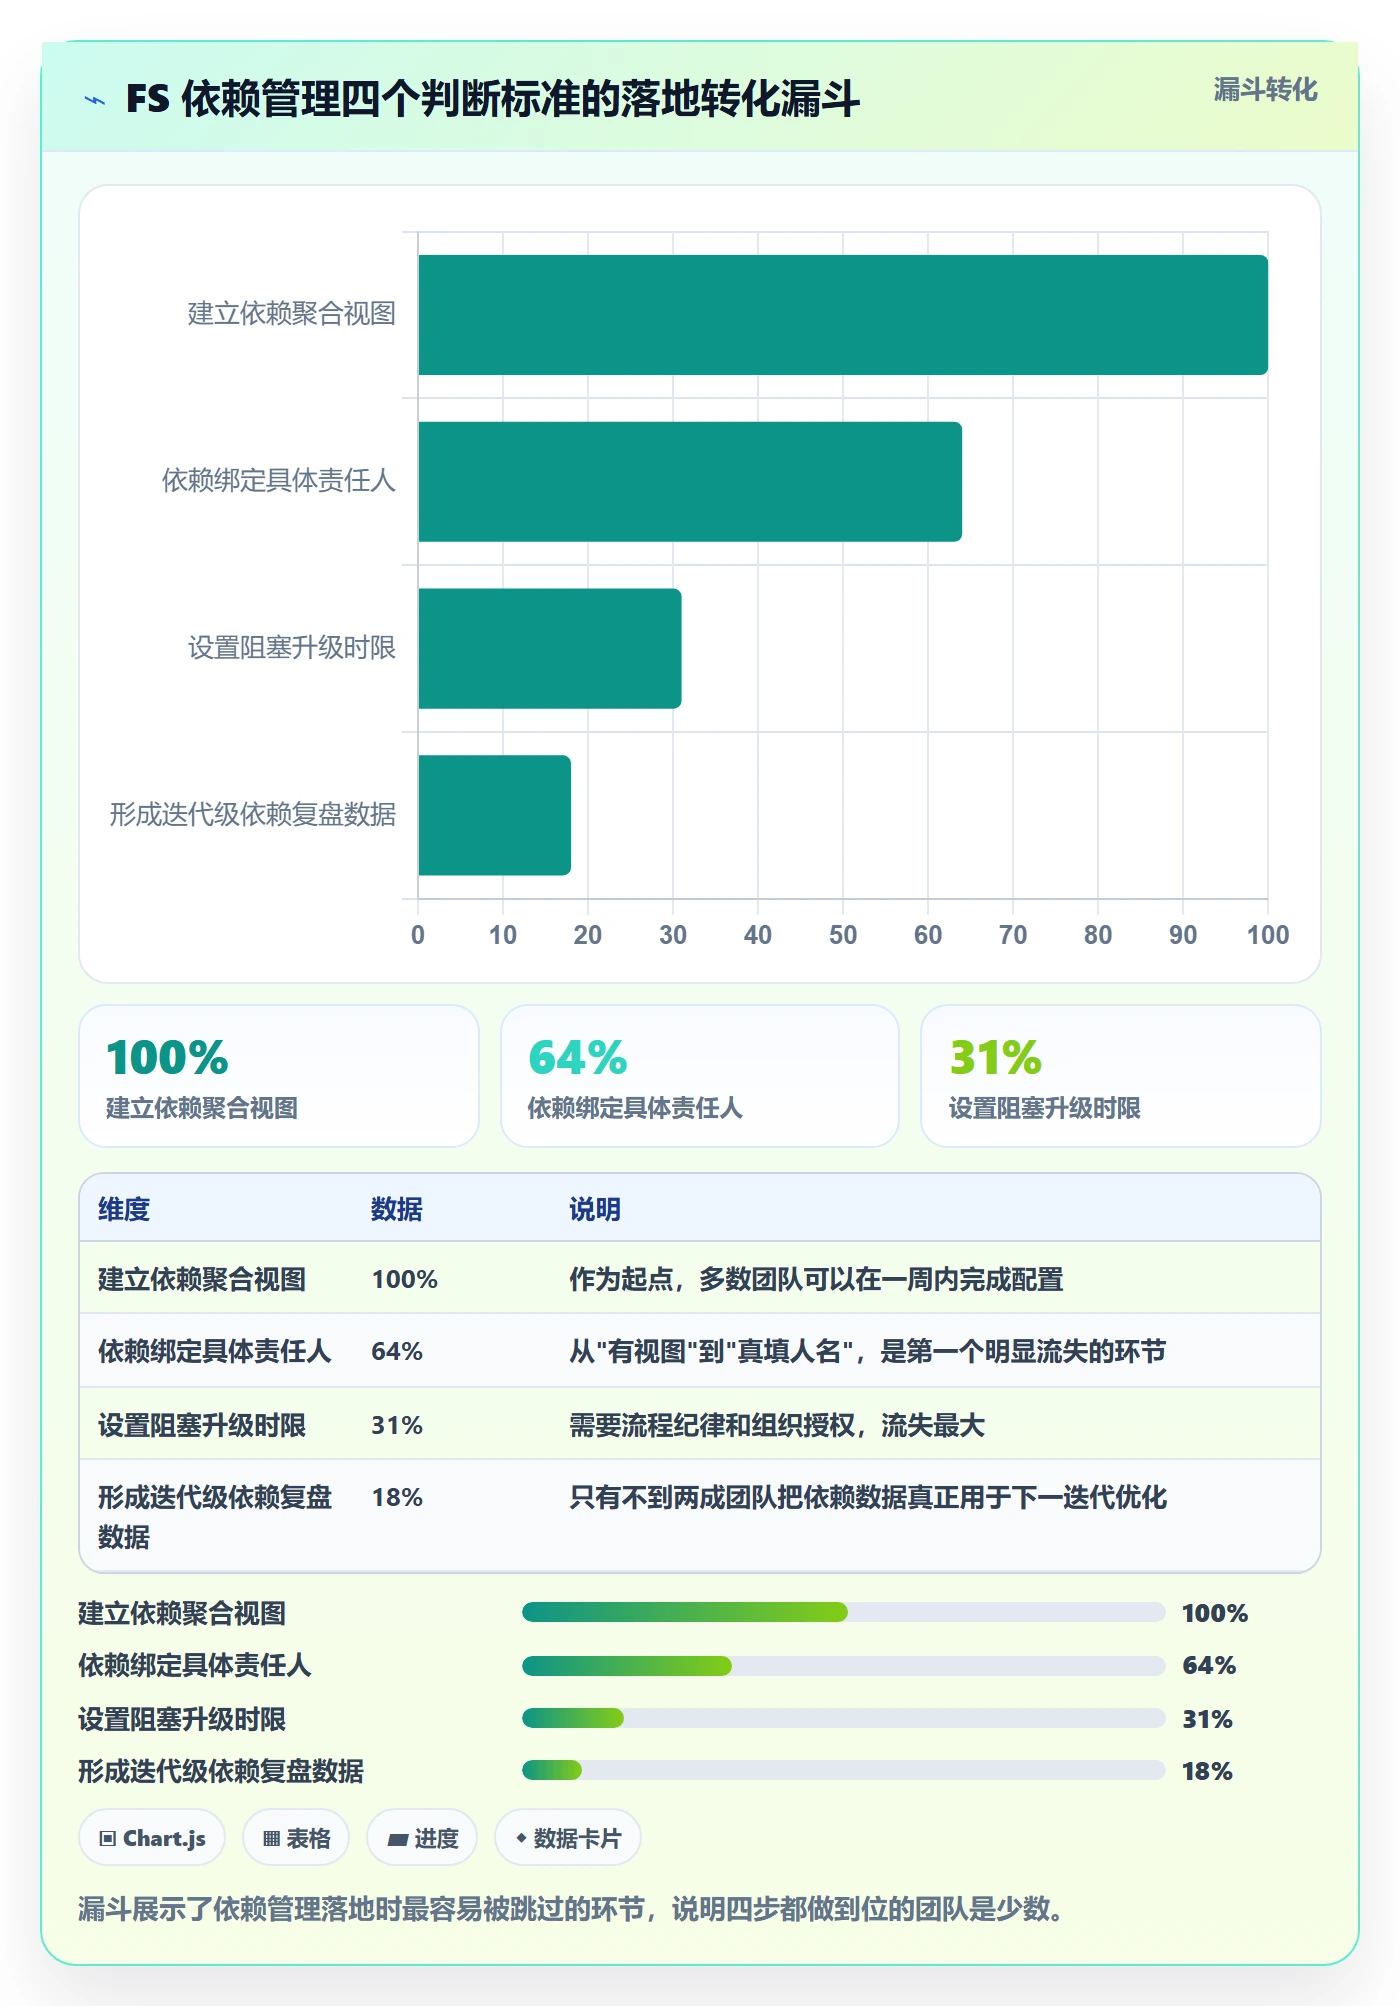This screenshot has width=1400, height=2006.
Task: Click the 31% value in the table
Action: tap(397, 1425)
